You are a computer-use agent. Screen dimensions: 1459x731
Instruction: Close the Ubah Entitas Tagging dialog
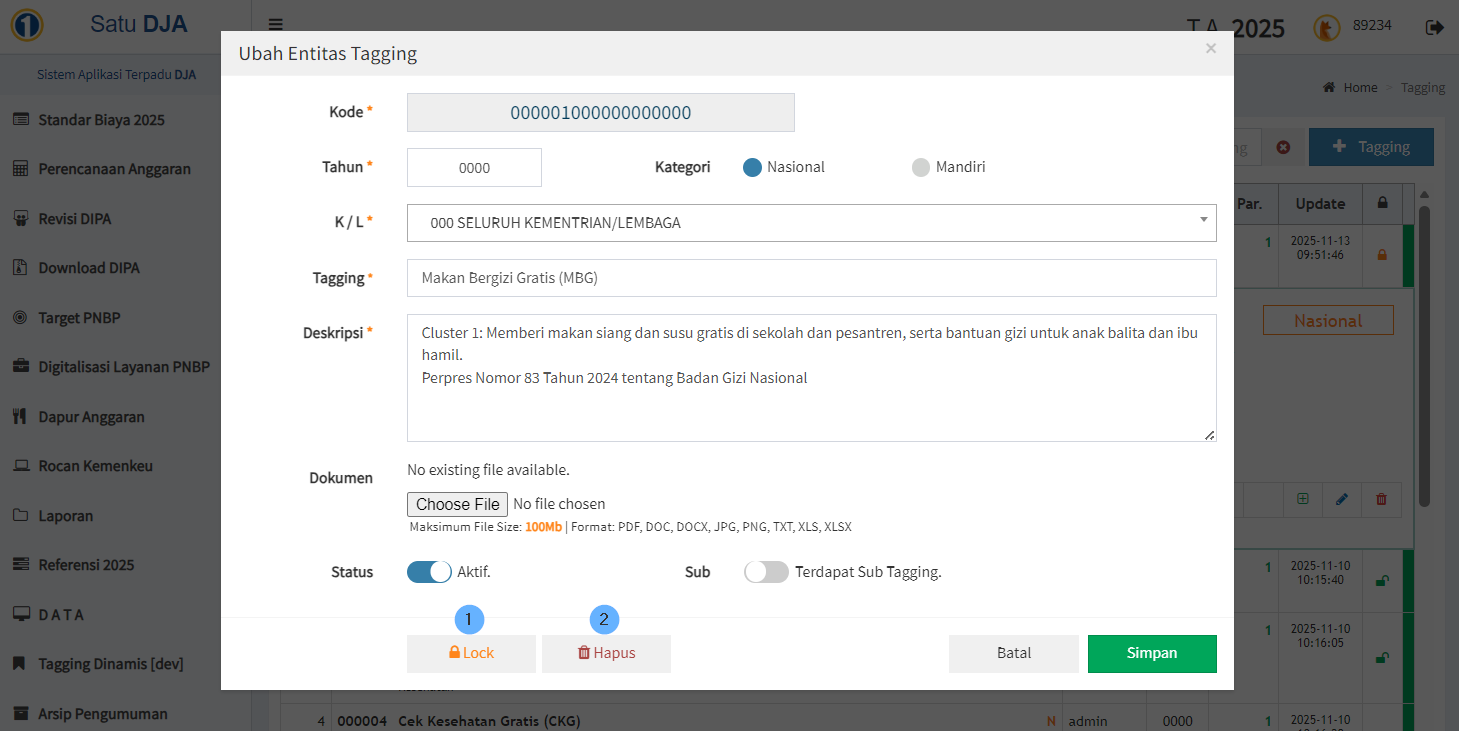click(1210, 48)
